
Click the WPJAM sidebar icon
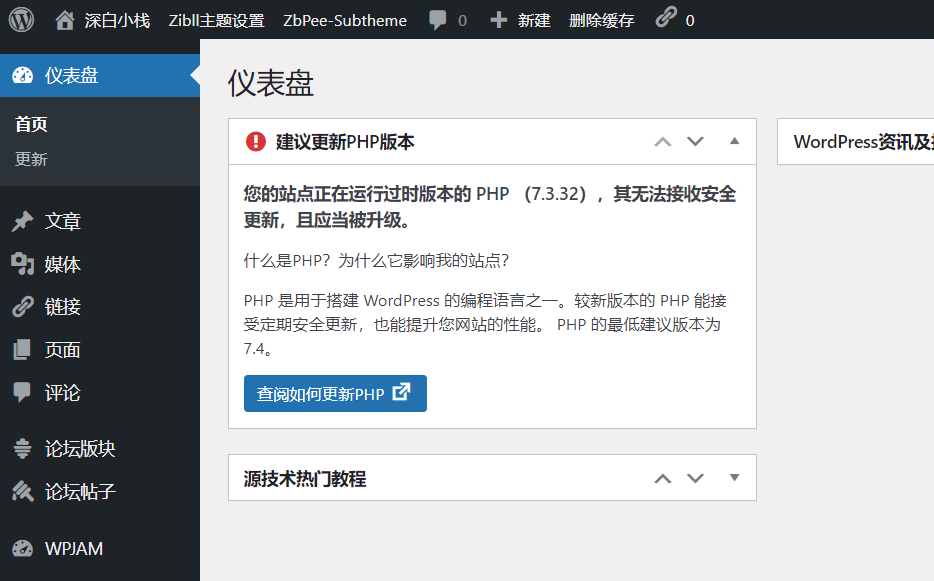(x=24, y=548)
